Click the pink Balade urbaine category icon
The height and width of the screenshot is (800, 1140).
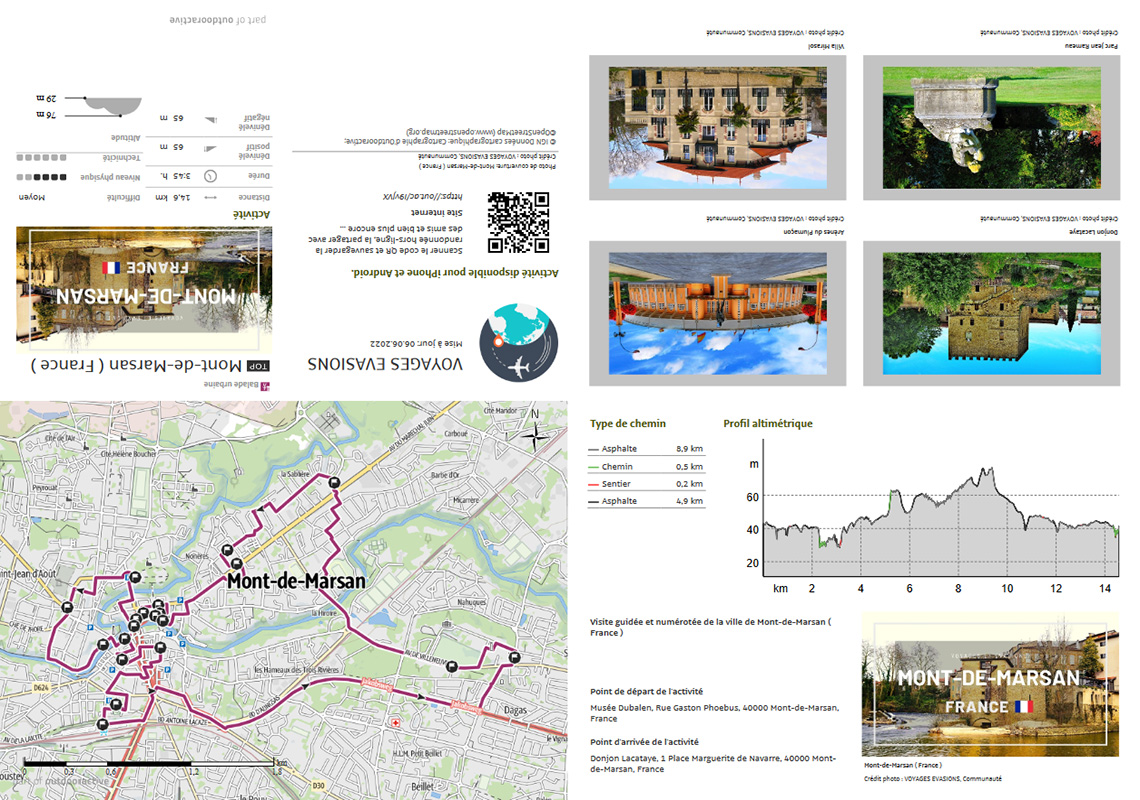[x=265, y=386]
